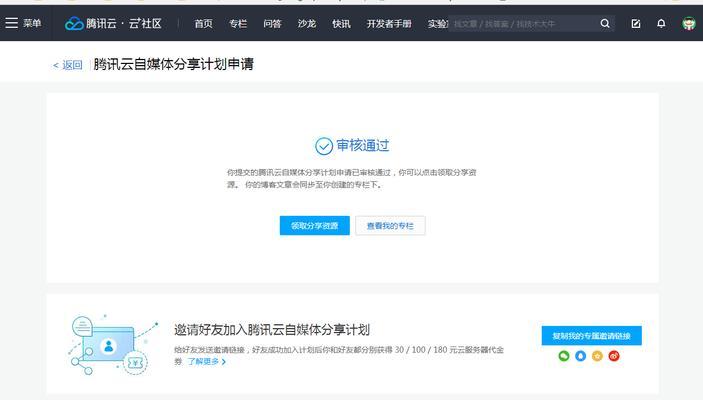Viewport: 703px width, 400px height.
Task: Open the notifications bell icon
Action: (x=661, y=23)
